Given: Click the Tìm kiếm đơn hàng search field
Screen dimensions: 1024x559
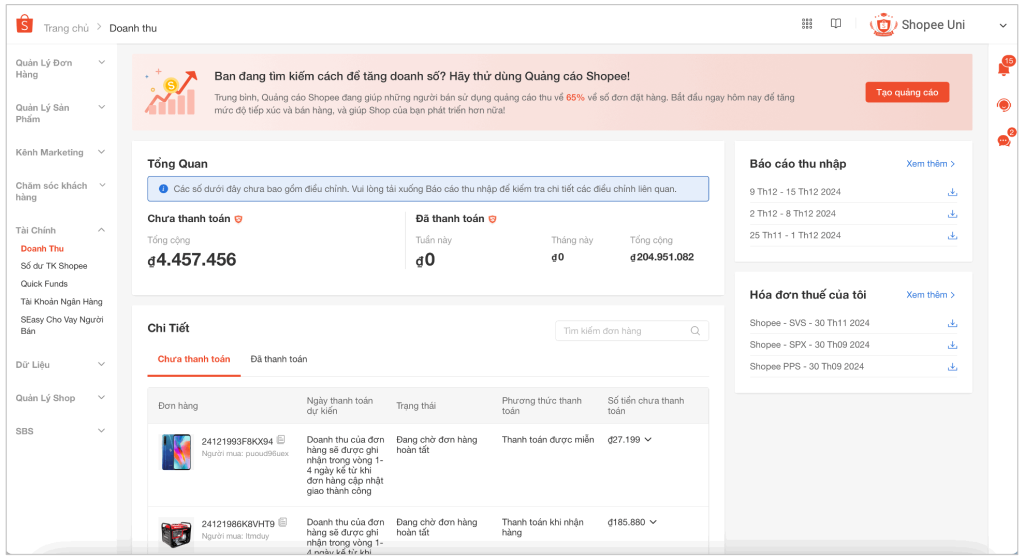Looking at the screenshot, I should 623,331.
